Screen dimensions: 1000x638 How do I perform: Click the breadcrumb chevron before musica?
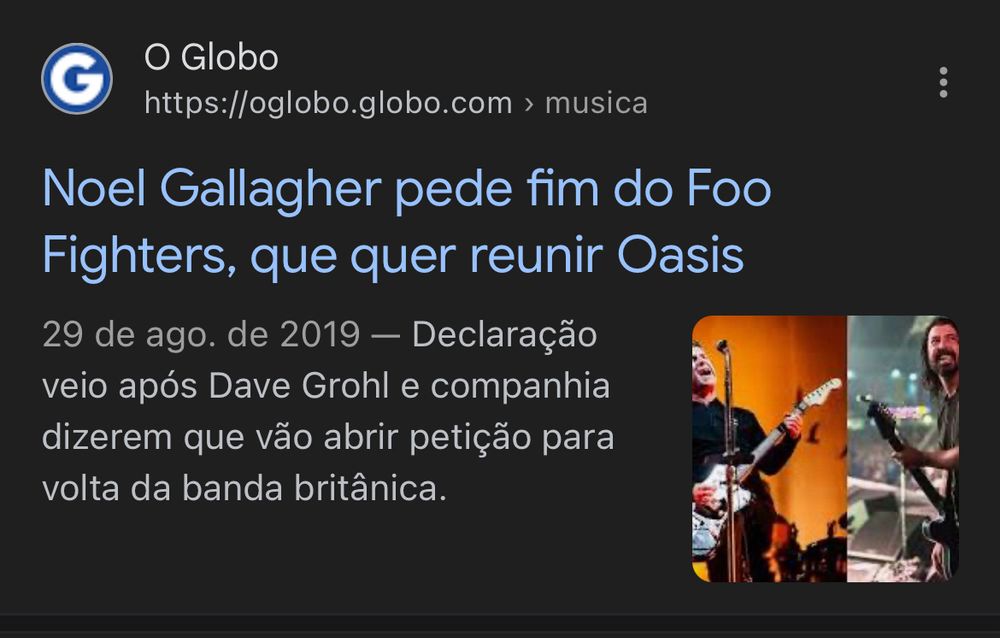529,104
